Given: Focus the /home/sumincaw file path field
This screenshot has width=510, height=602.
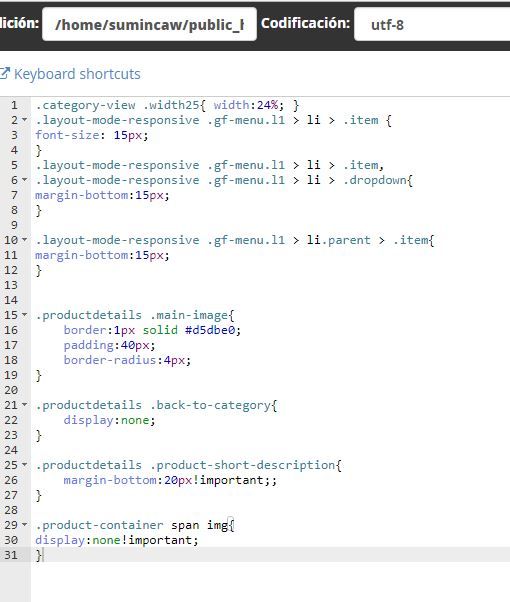Looking at the screenshot, I should tap(149, 25).
